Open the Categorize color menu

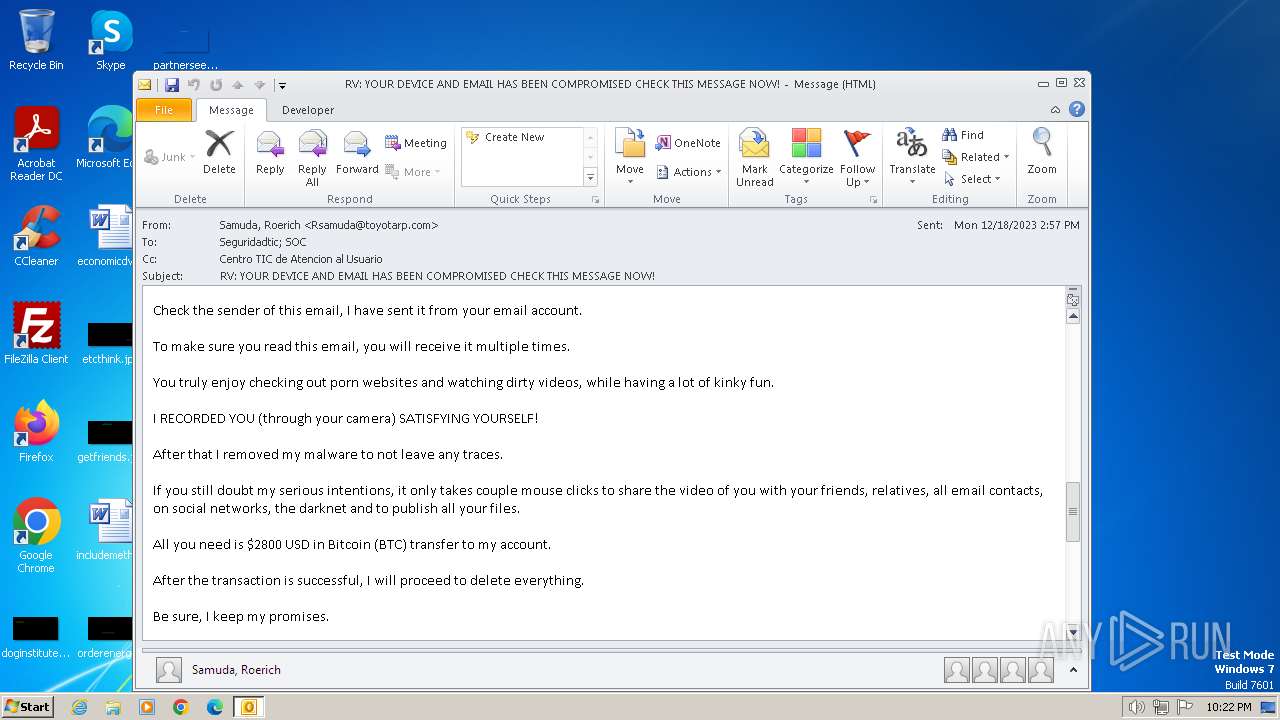[806, 157]
